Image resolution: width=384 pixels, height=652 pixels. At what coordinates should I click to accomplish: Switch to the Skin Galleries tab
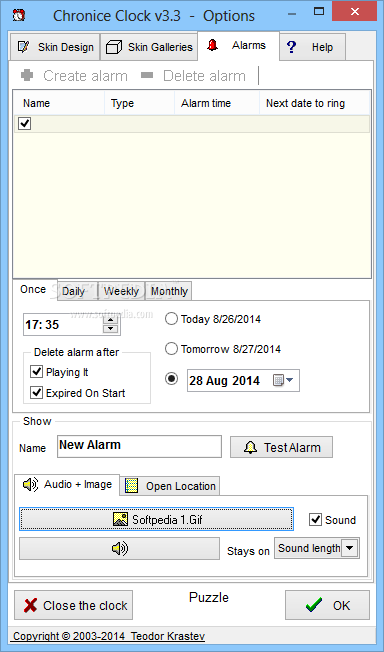coord(149,47)
